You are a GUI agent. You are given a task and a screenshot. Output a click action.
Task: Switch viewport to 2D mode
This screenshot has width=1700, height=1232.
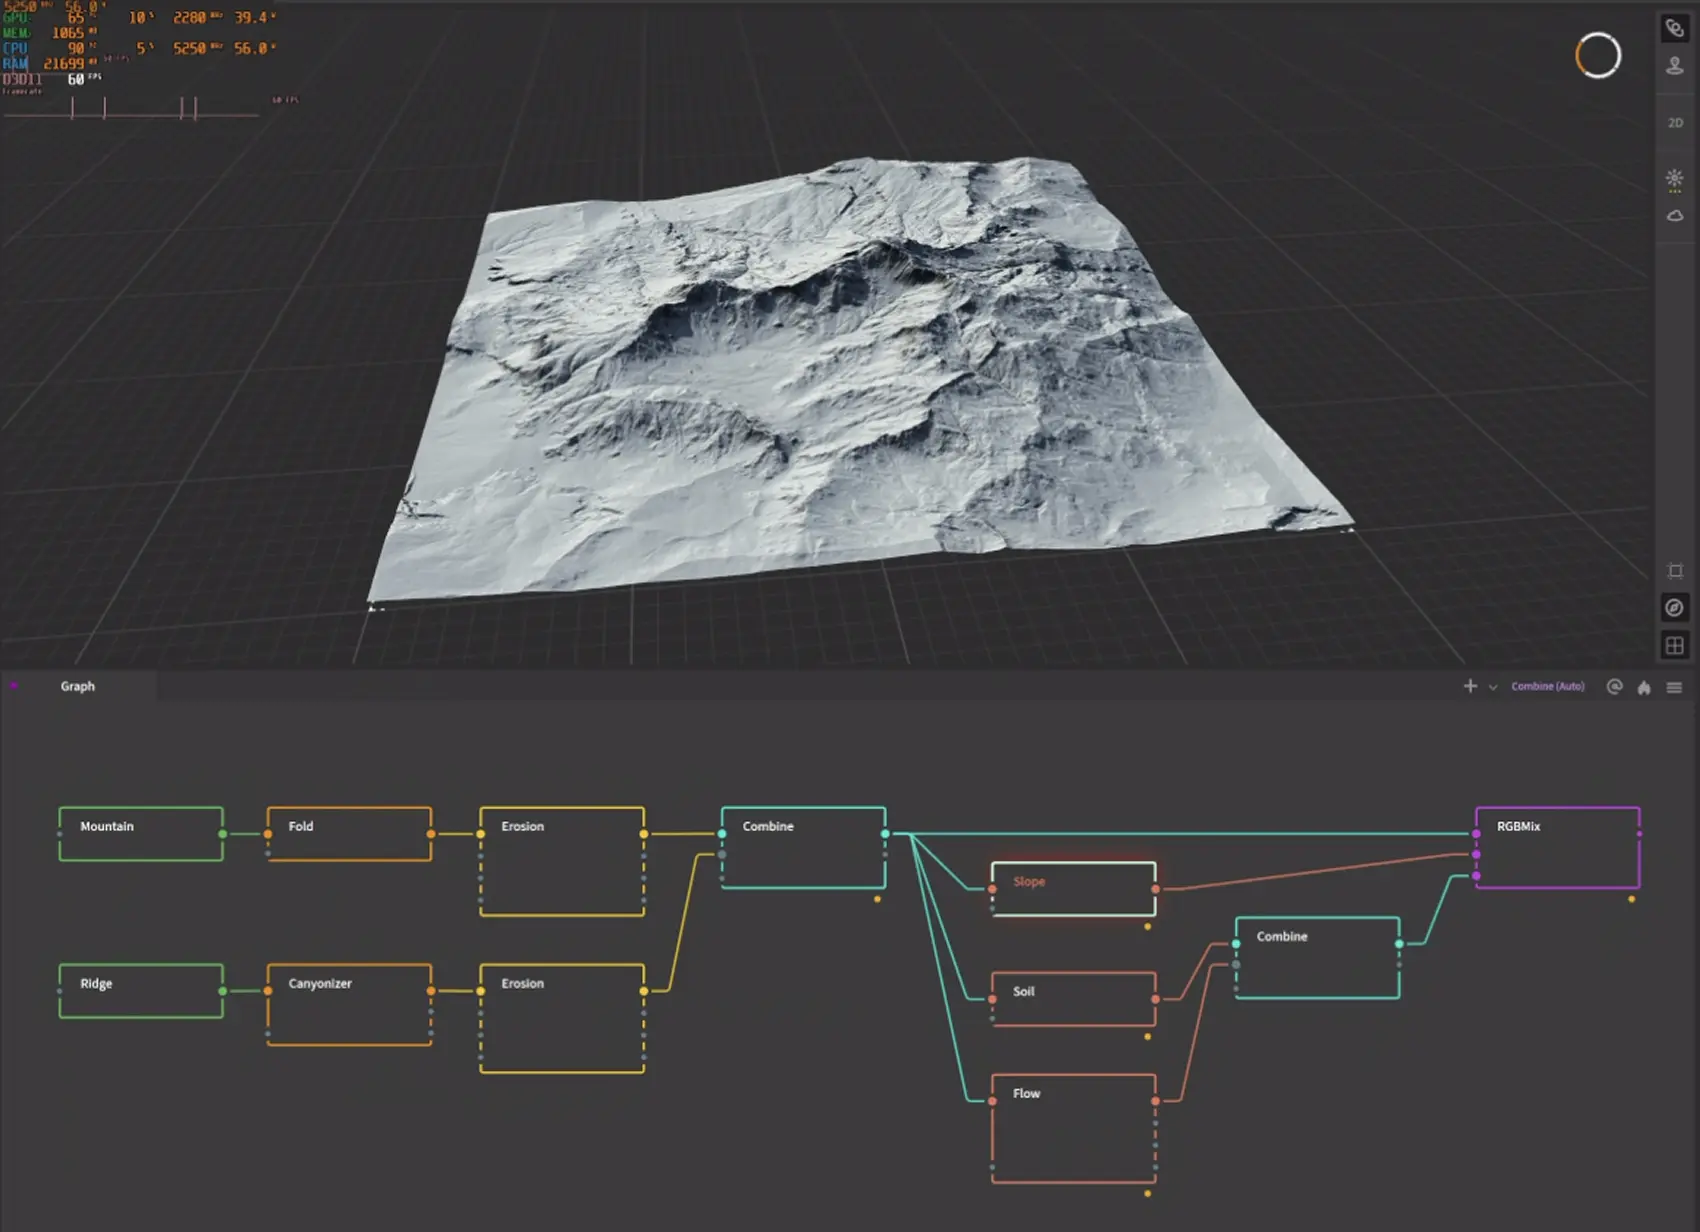[1675, 123]
